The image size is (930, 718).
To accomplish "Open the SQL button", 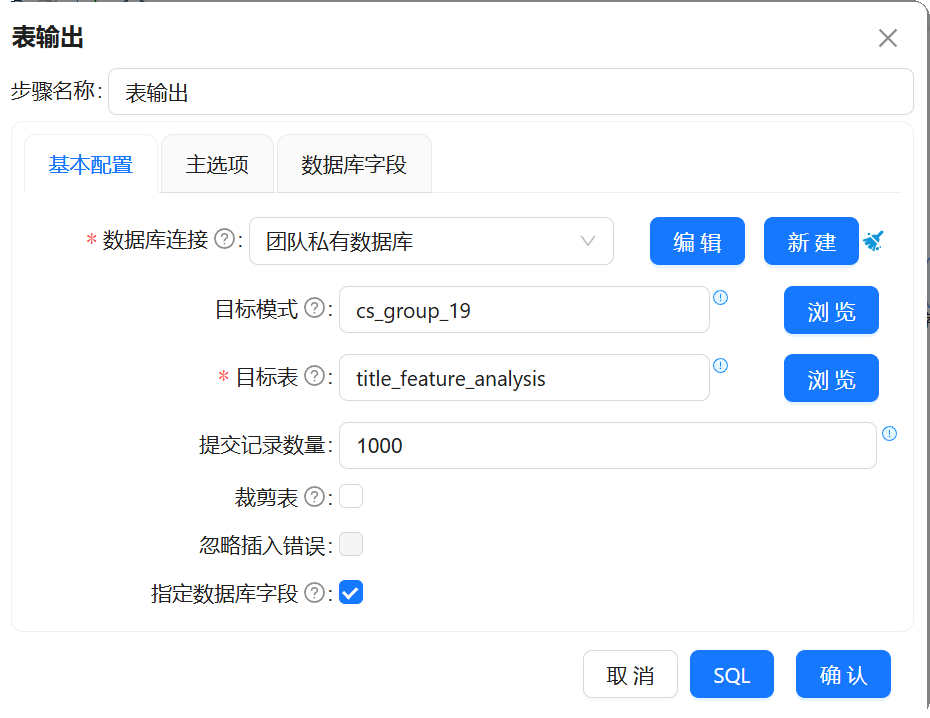I will click(731, 674).
